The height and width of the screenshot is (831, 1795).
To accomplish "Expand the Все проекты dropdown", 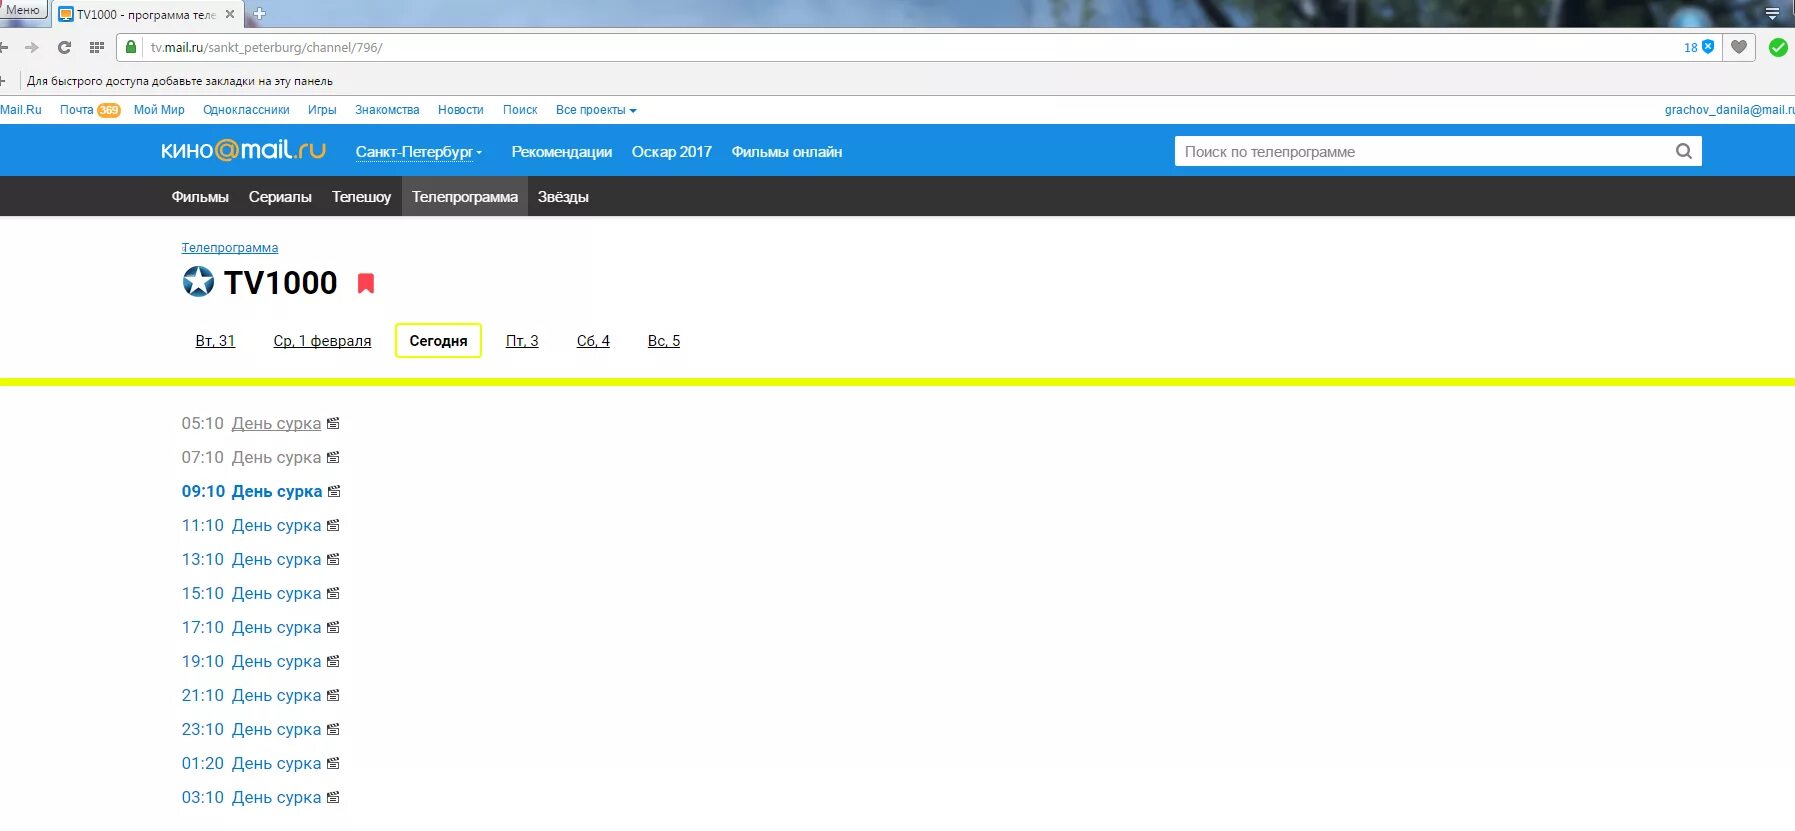I will tap(596, 110).
